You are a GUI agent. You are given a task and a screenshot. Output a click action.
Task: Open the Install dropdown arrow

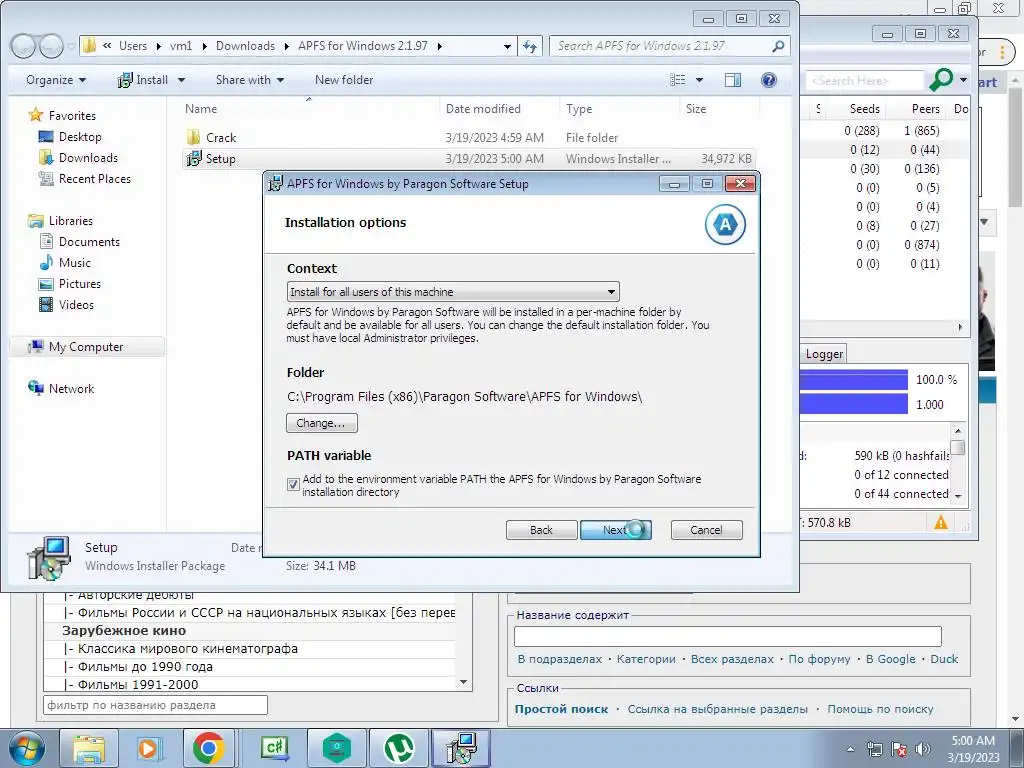tap(182, 80)
